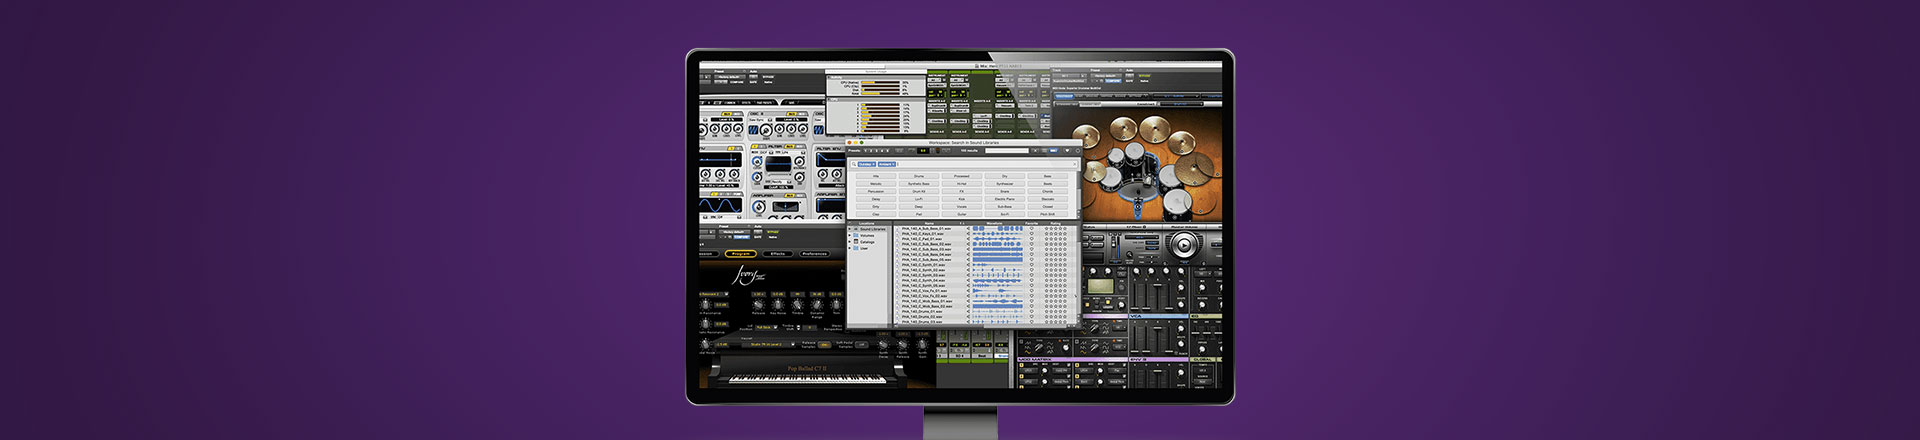1920x440 pixels.
Task: Click the Ivory Release knob
Action: pyautogui.click(x=758, y=305)
